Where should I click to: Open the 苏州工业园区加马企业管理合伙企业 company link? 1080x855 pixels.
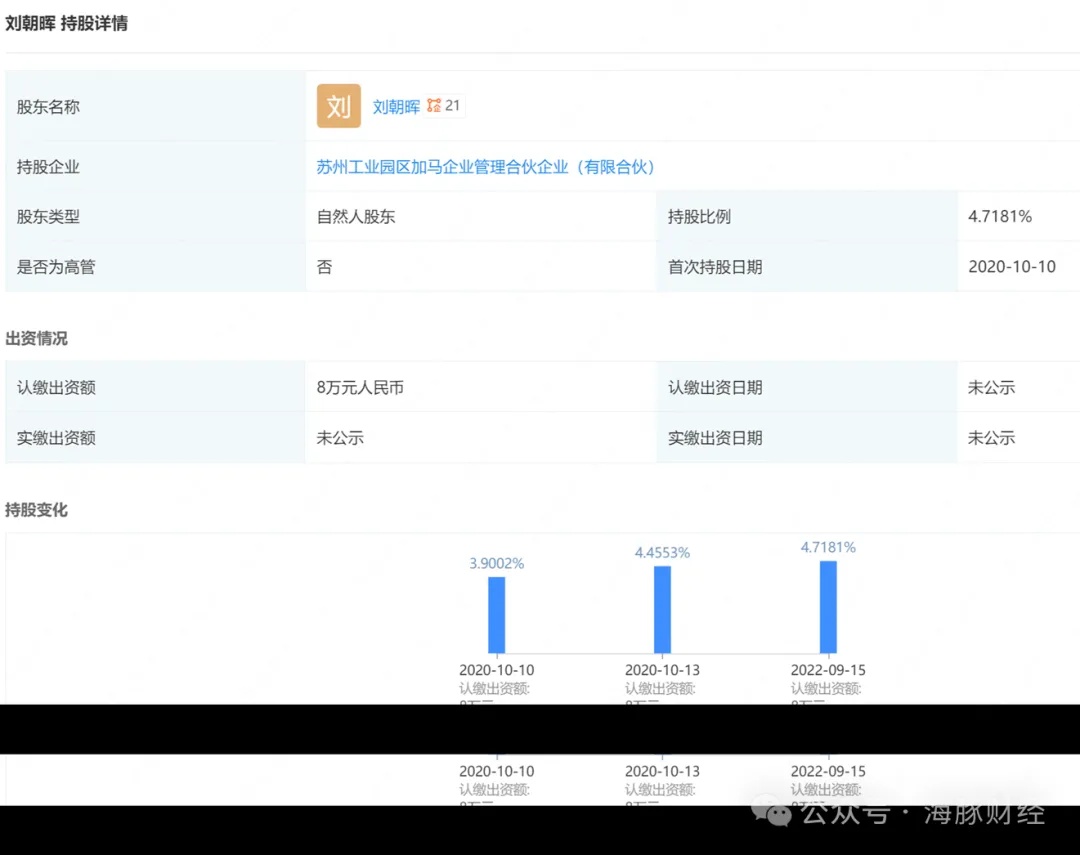coord(486,167)
